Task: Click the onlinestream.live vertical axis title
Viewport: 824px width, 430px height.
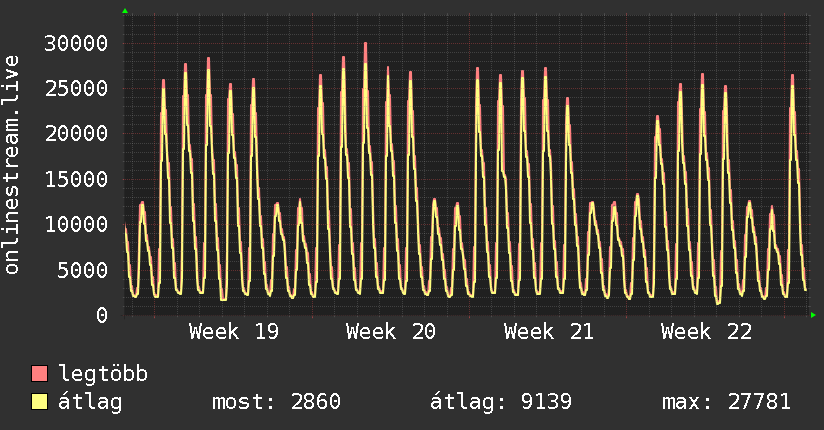Action: (x=12, y=165)
